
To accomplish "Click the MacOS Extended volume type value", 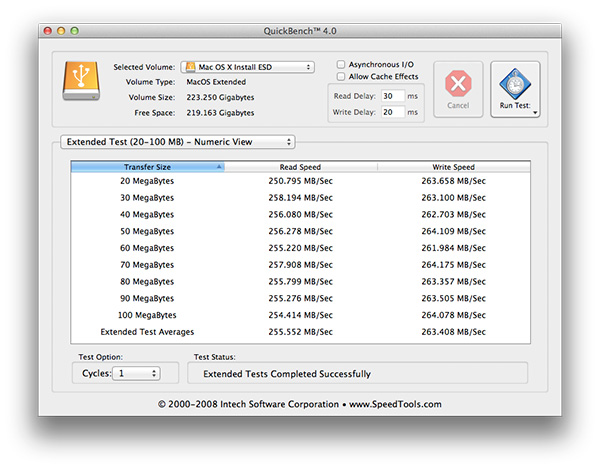I will [x=216, y=82].
